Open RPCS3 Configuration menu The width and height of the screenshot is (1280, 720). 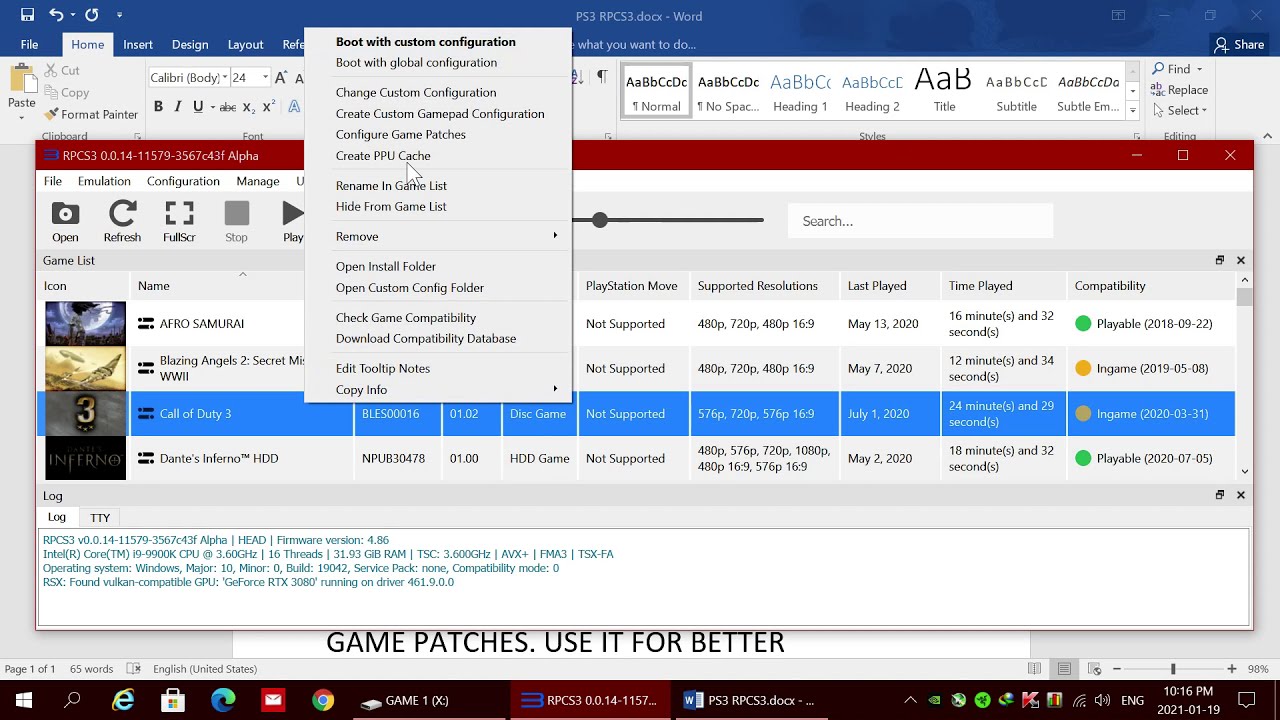click(183, 181)
